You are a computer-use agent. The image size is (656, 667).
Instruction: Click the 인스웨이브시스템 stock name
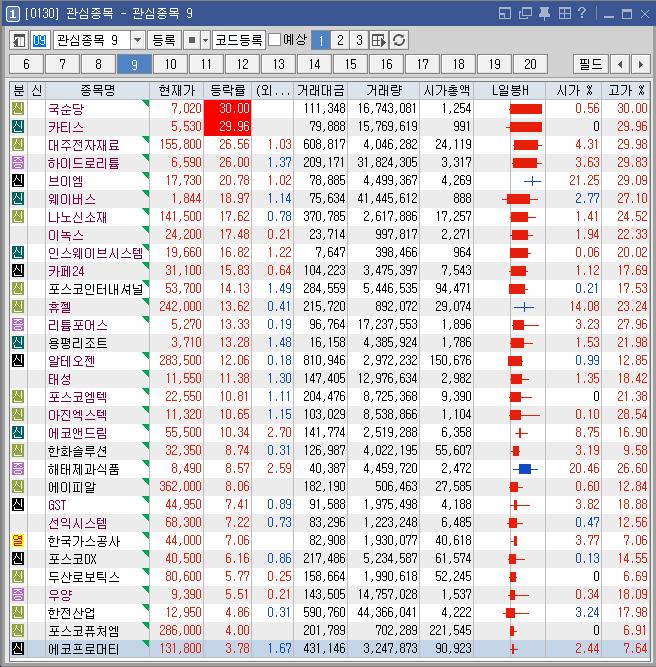96,253
